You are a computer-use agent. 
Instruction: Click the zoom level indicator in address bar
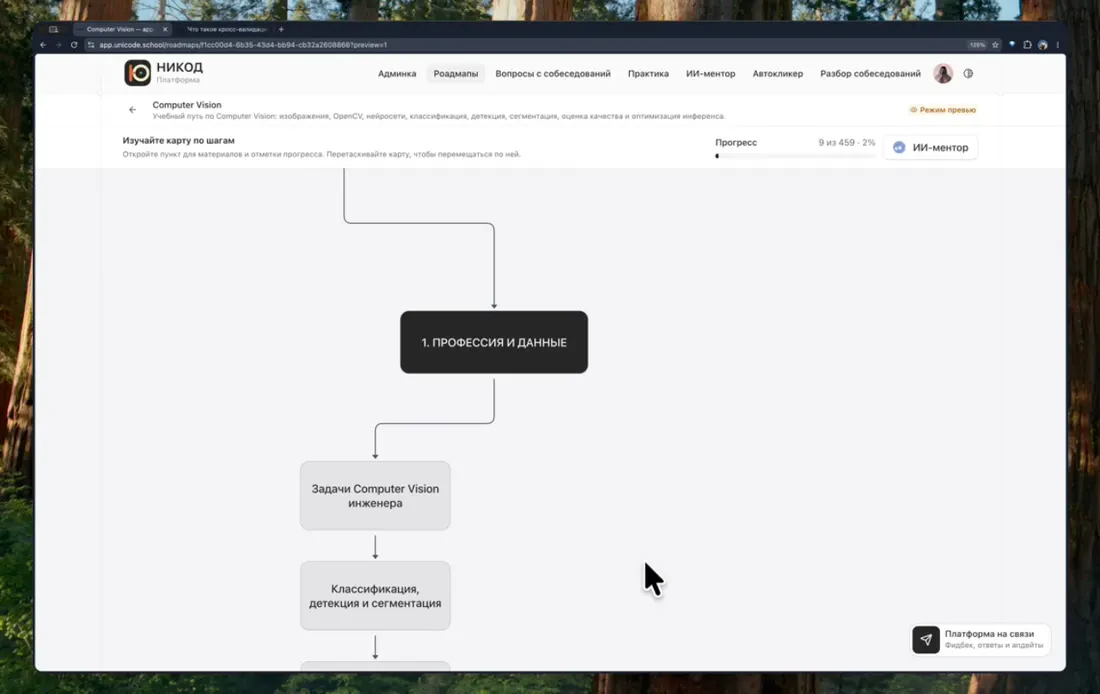coord(977,45)
